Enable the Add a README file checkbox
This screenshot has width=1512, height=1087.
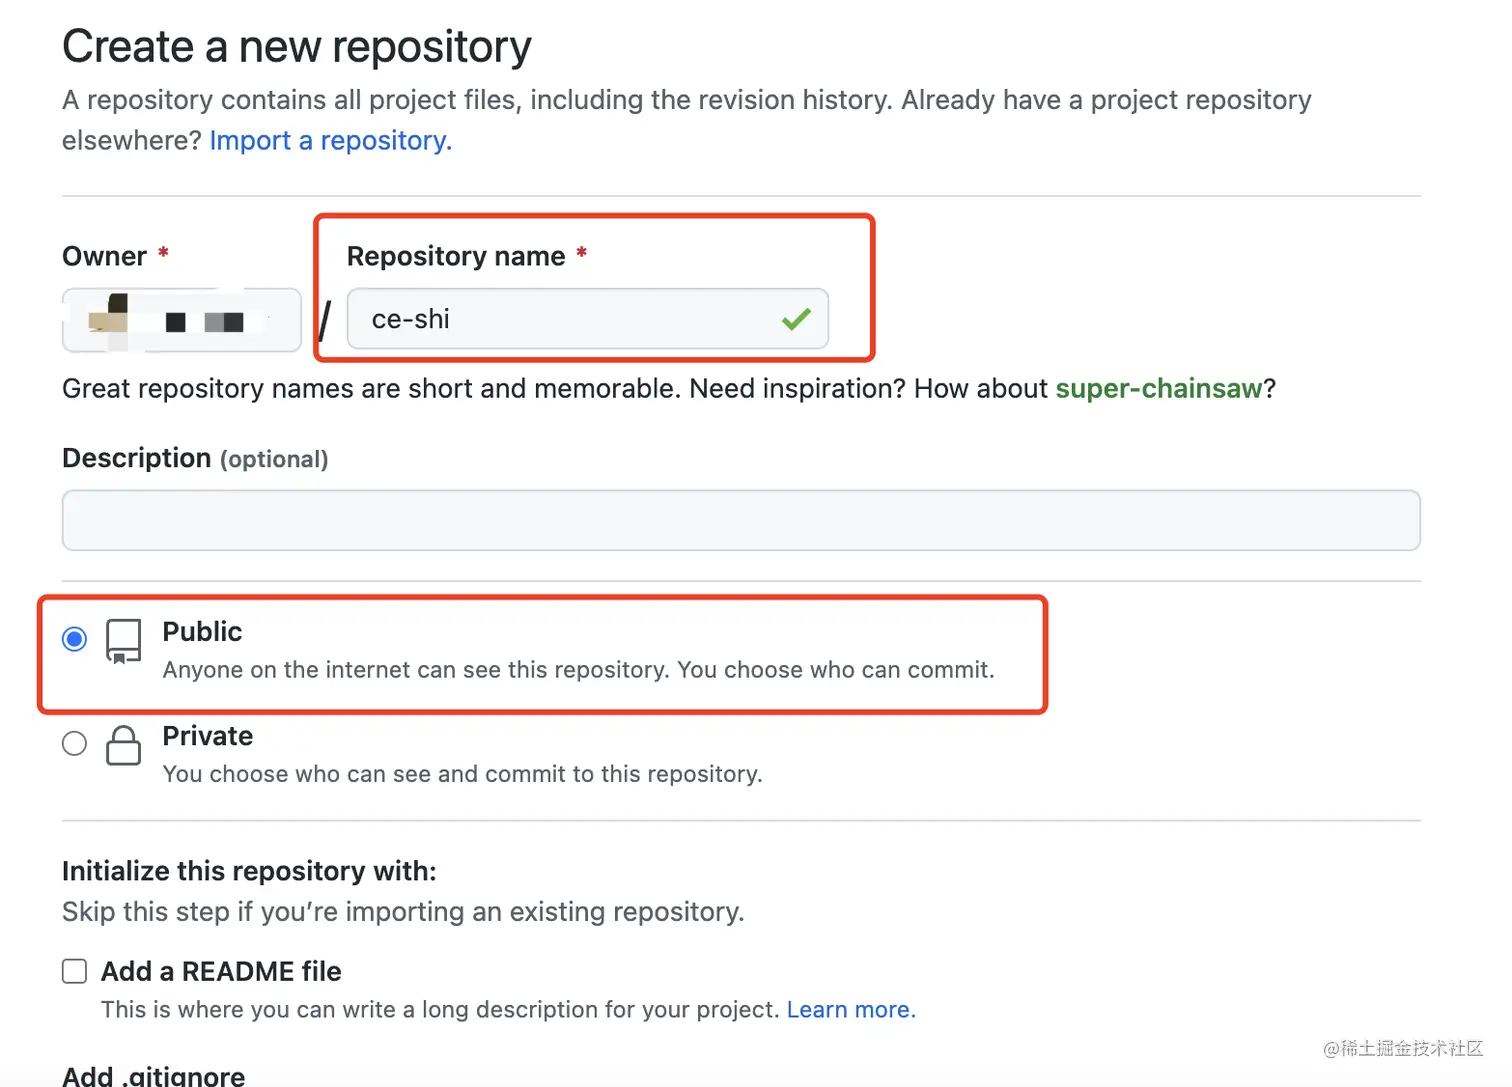75,972
